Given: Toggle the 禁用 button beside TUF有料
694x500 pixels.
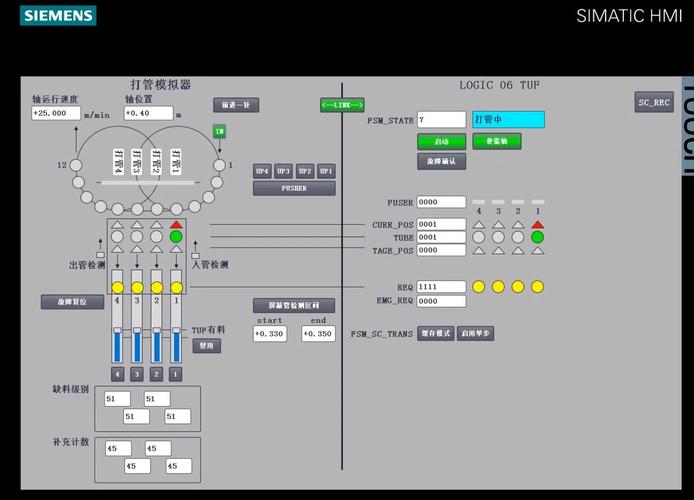Looking at the screenshot, I should click(206, 346).
